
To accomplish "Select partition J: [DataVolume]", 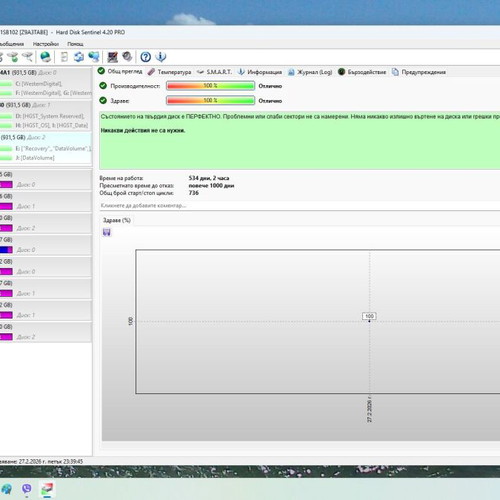I will (35, 158).
